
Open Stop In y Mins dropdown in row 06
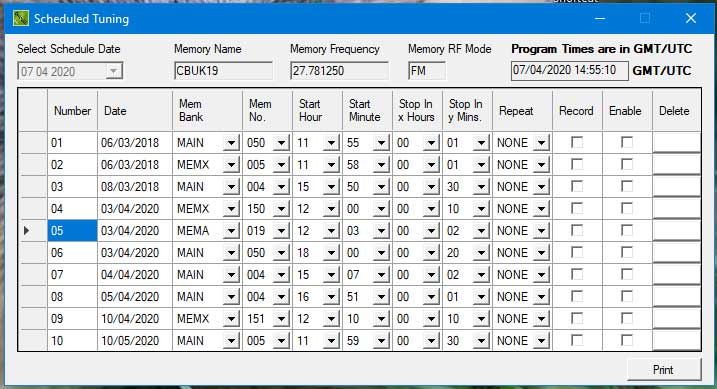coord(481,253)
